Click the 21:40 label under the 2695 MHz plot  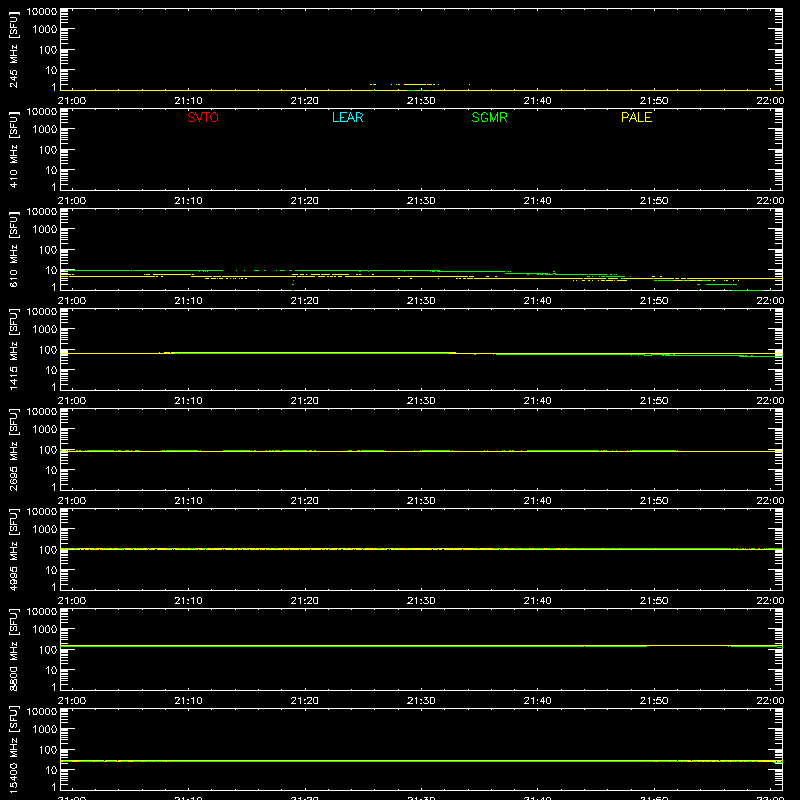point(537,501)
